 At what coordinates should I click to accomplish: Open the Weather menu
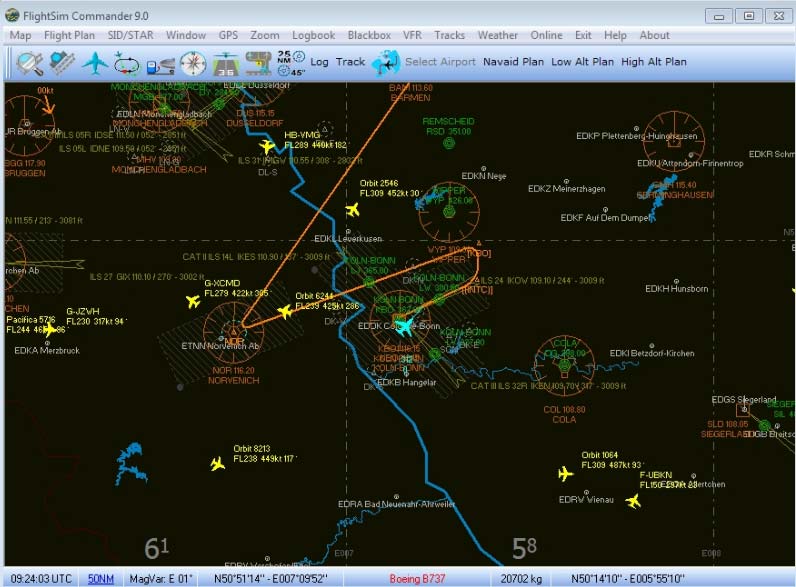(x=497, y=35)
